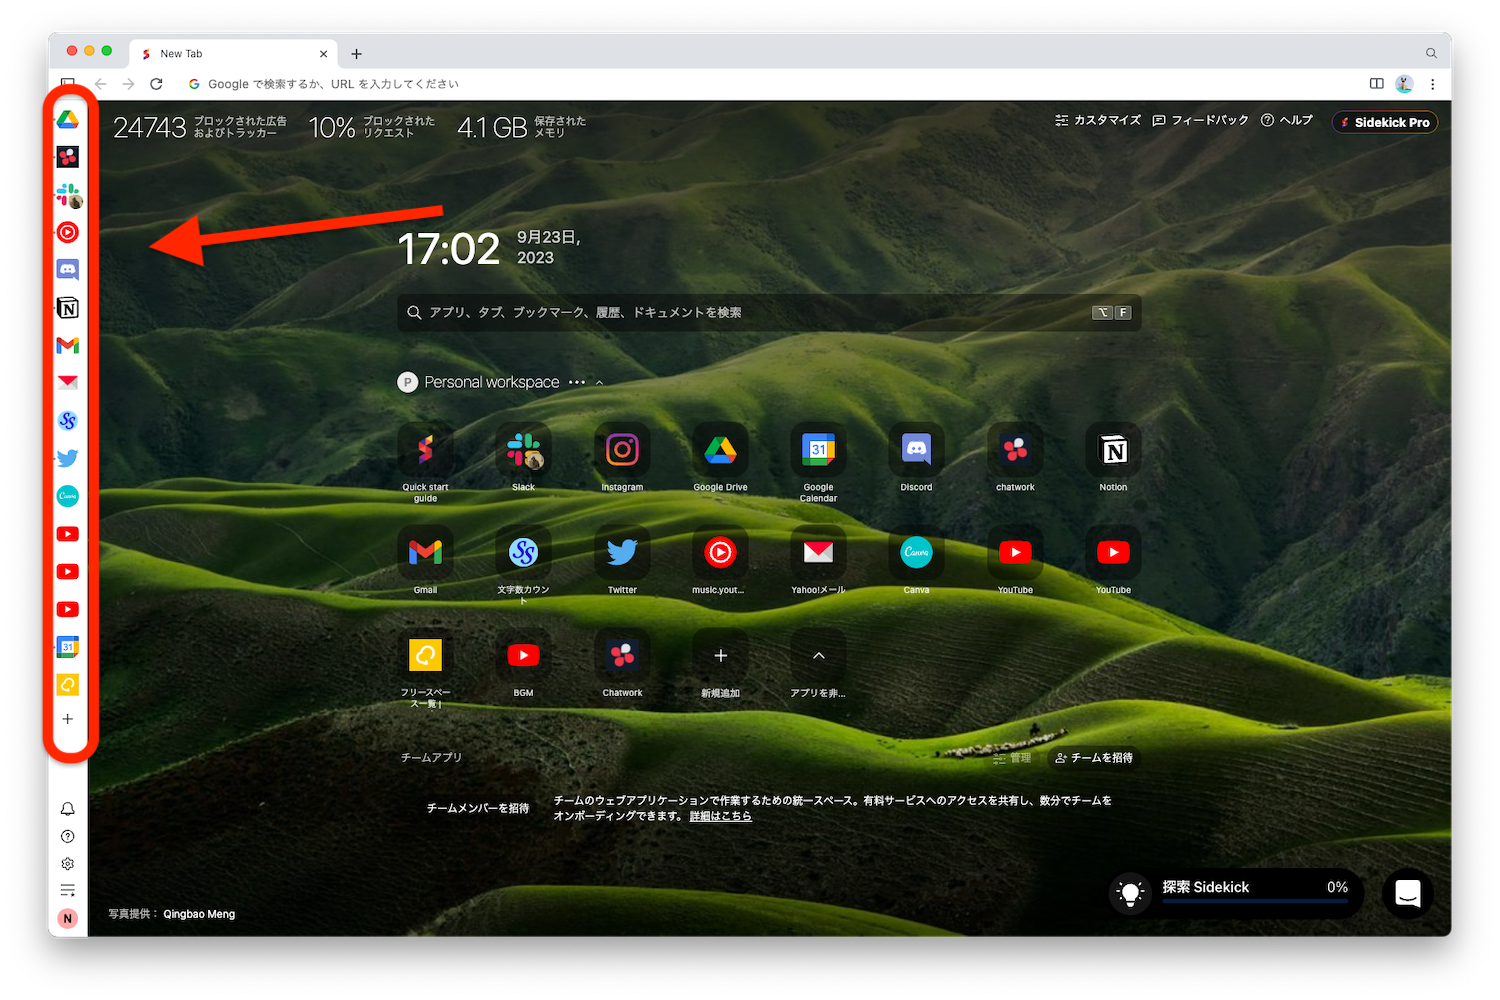Click the browser profile avatar

tap(1404, 84)
